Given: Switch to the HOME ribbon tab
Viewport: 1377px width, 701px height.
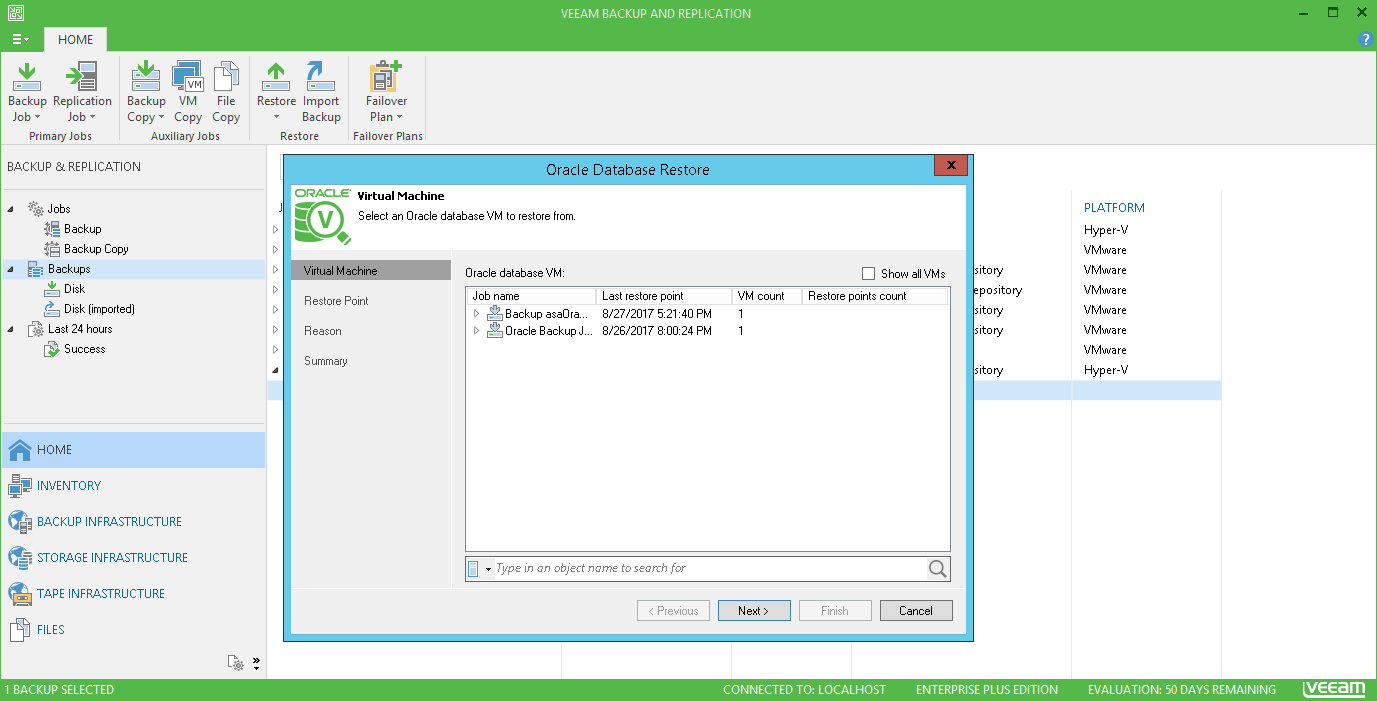Looking at the screenshot, I should pyautogui.click(x=75, y=40).
